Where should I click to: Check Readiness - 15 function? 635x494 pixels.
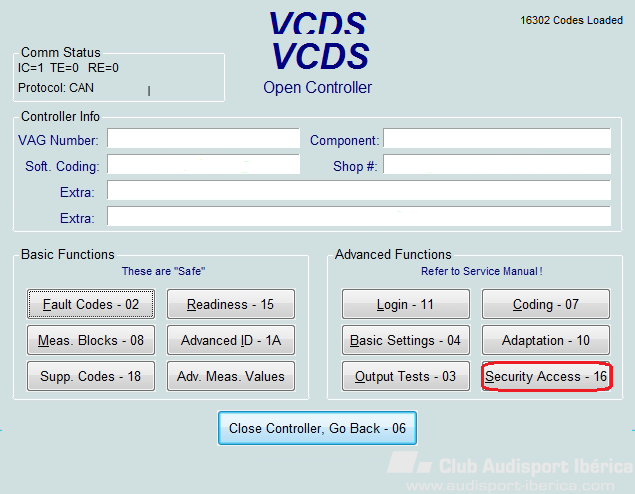231,304
